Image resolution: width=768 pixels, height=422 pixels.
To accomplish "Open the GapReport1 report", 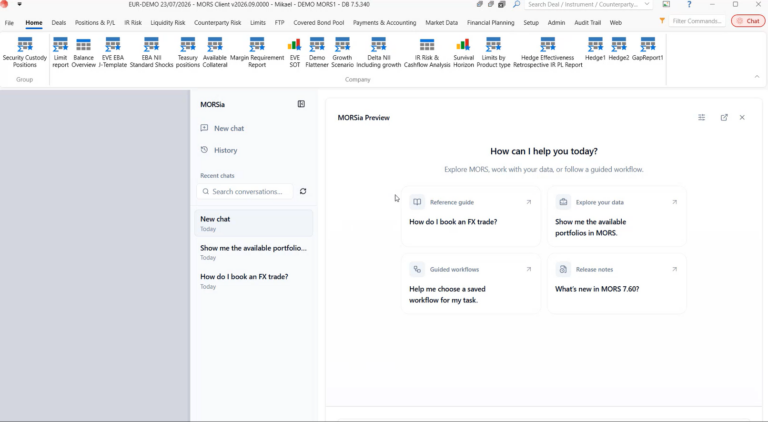I will point(648,49).
